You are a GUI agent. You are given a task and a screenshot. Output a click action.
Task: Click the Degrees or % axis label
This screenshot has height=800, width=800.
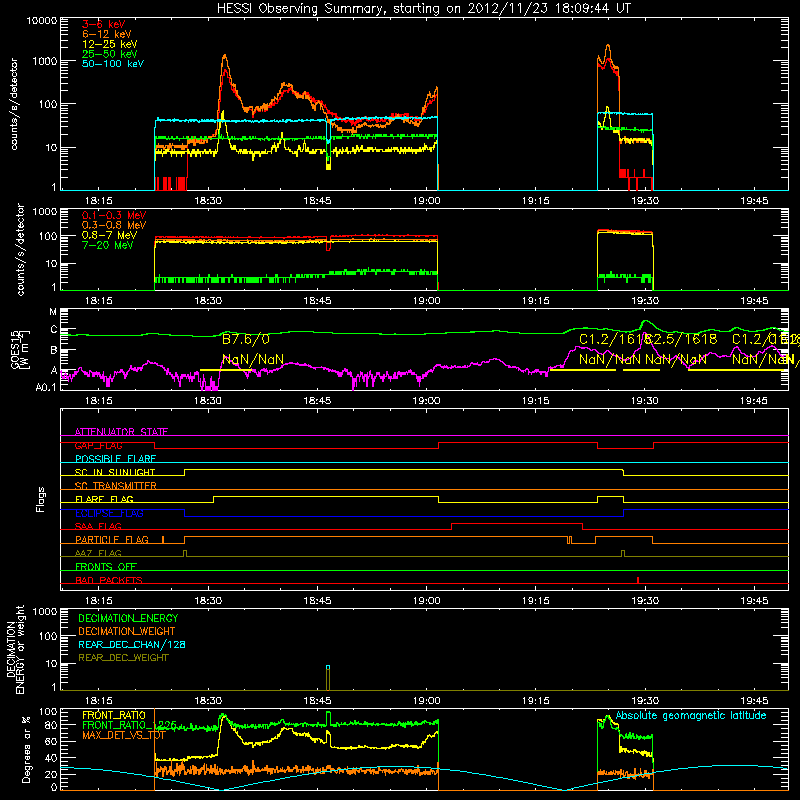(x=26, y=749)
